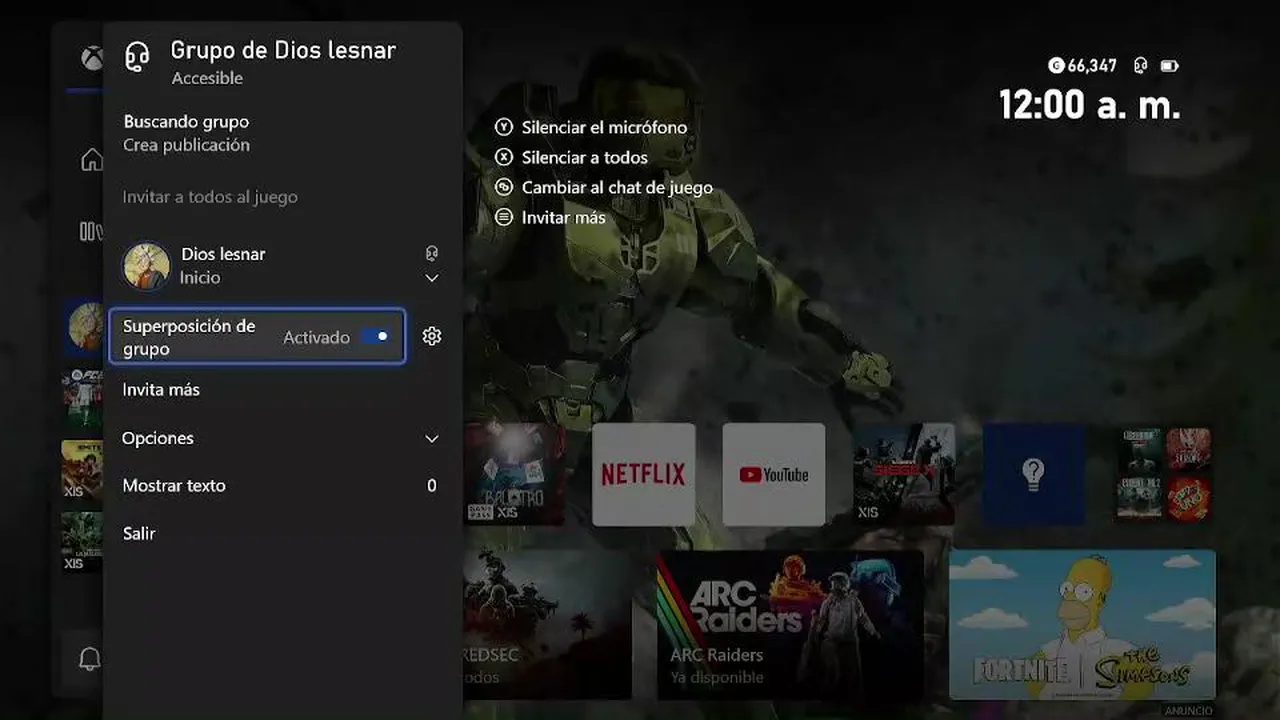This screenshot has width=1280, height=720.
Task: Select Dios lesnar avatar picture
Action: point(146,266)
